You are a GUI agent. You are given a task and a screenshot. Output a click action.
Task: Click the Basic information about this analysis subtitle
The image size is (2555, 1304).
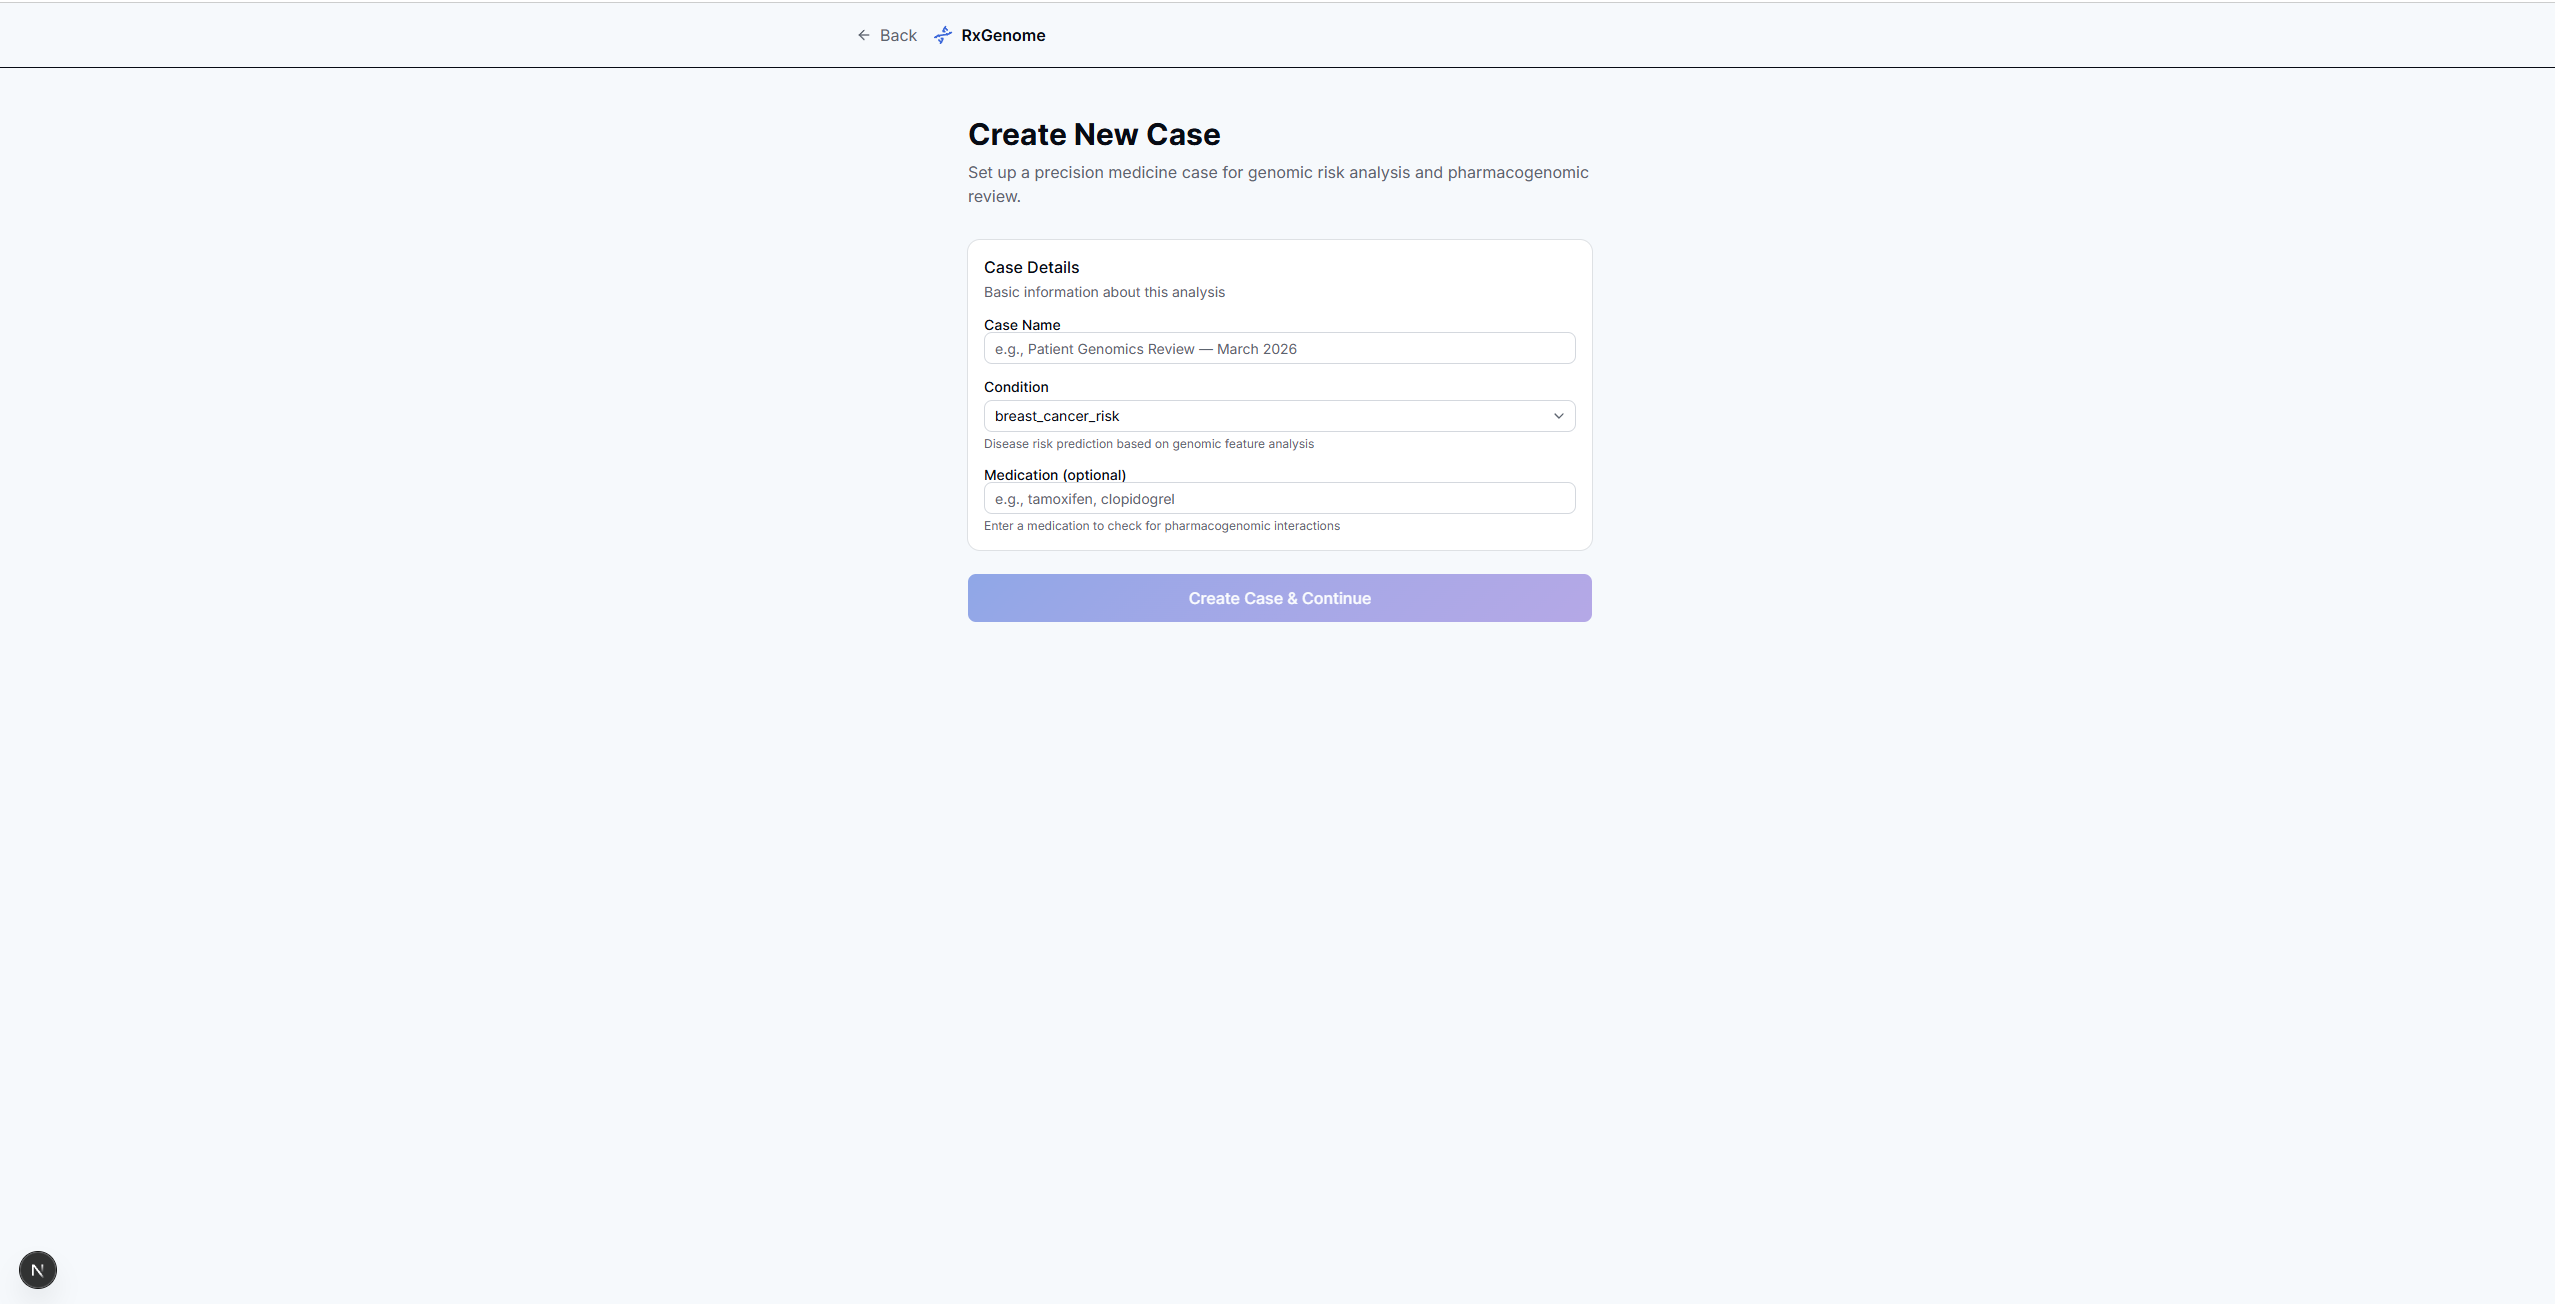[1103, 292]
